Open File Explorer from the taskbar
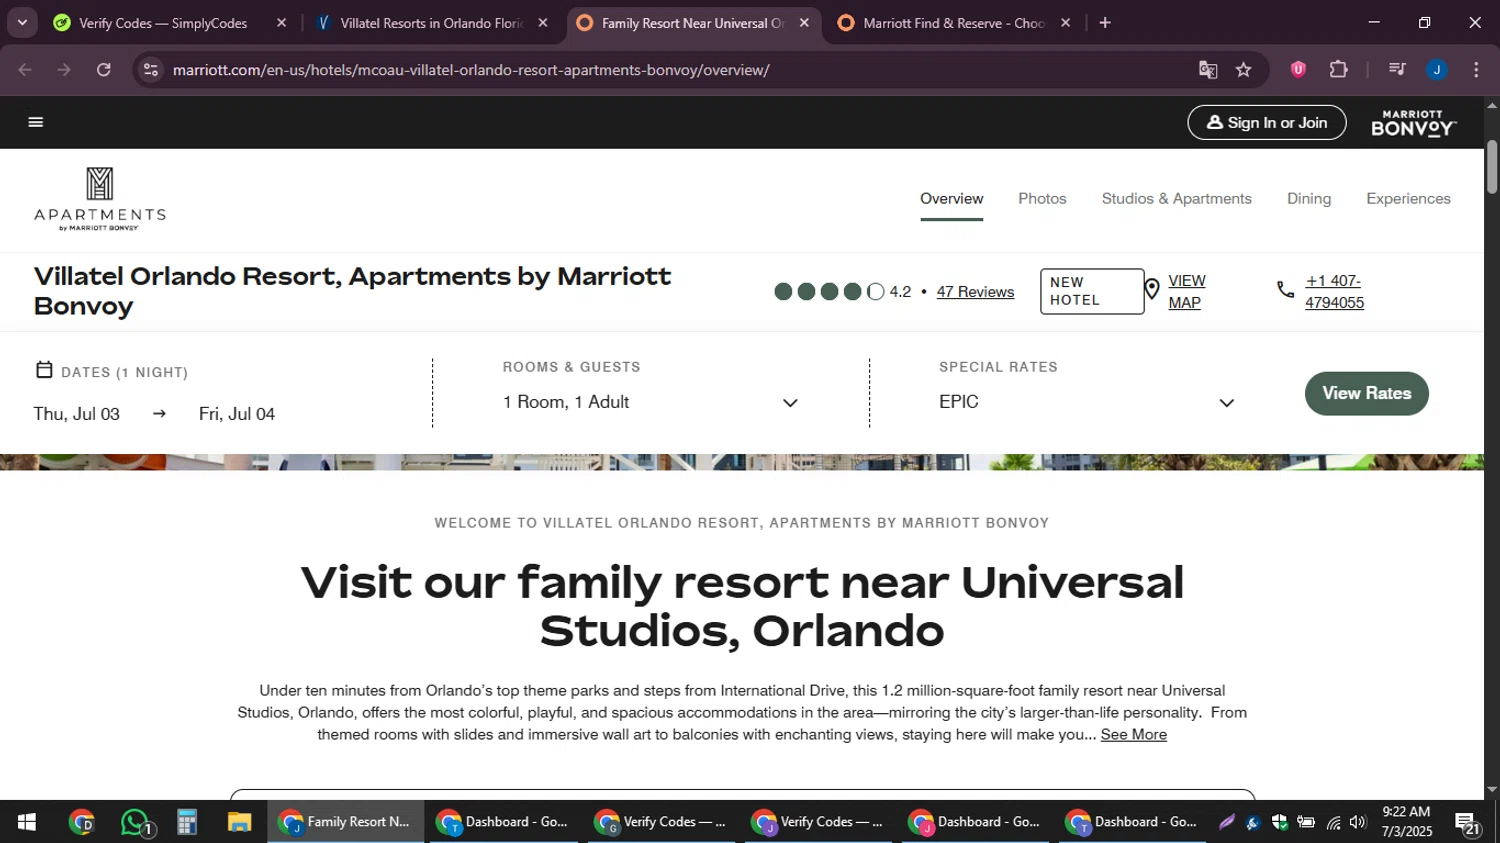 239,822
